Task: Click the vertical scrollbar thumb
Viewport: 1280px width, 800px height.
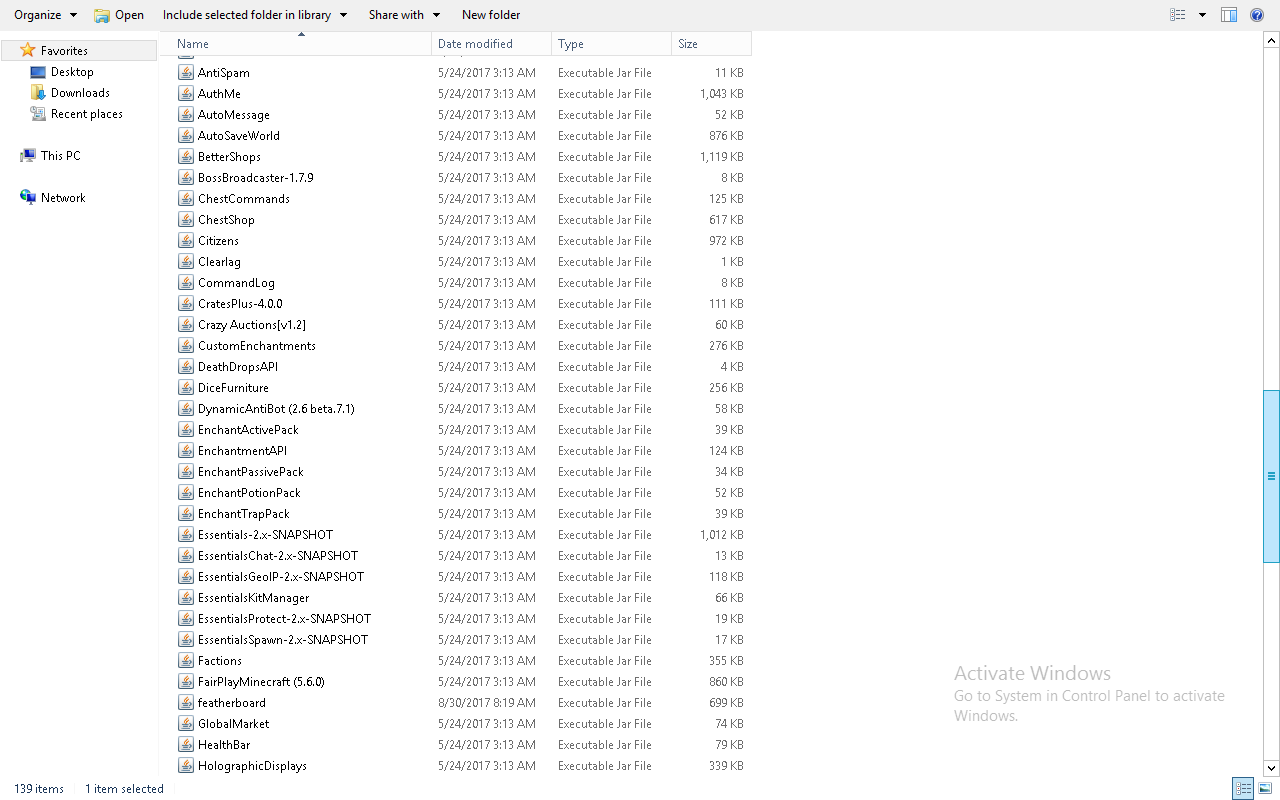Action: point(1272,476)
